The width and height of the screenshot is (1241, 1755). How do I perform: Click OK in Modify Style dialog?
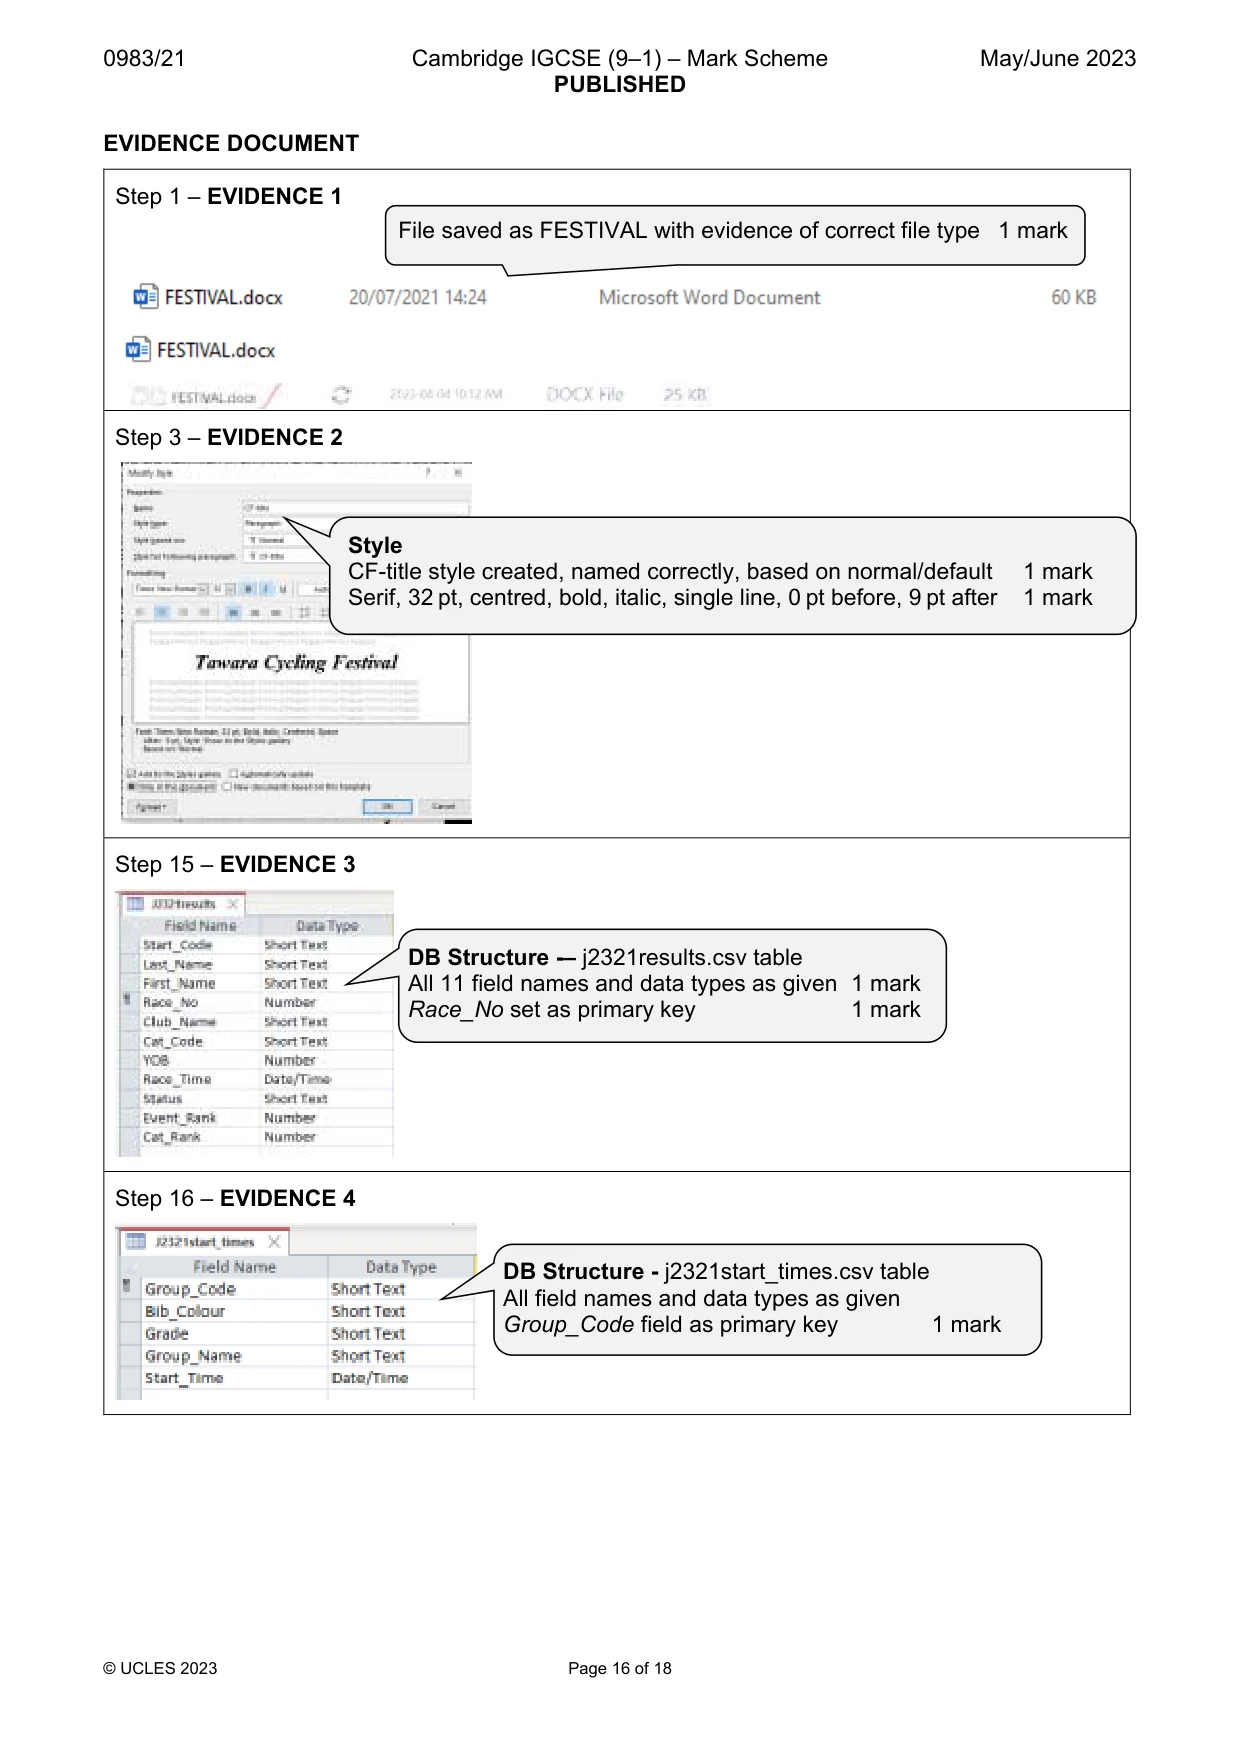coord(387,806)
